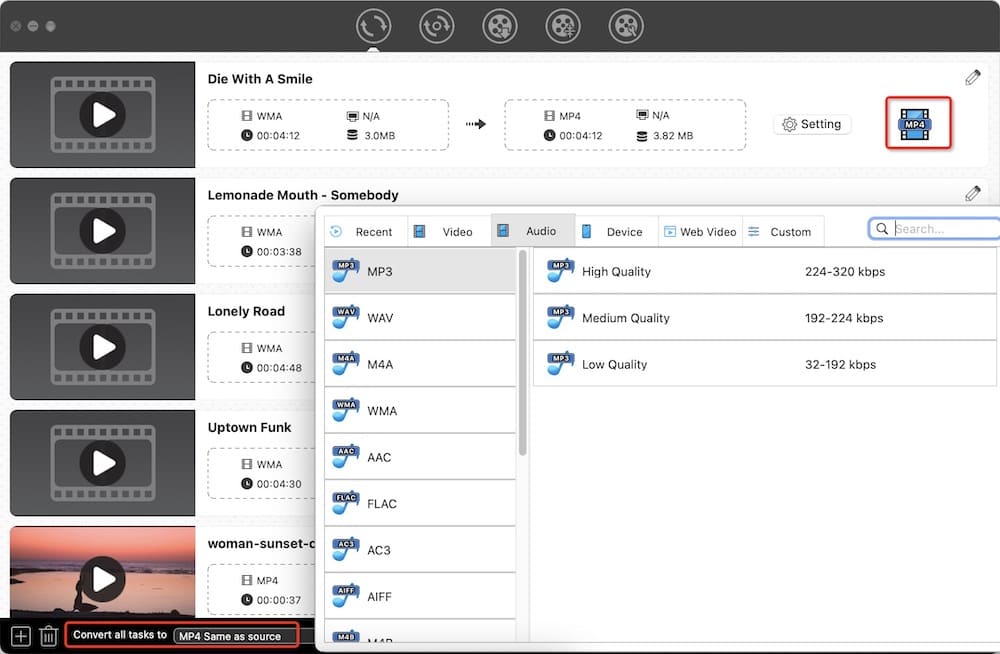
Task: Open the Convert all tasks to dropdown
Action: [236, 635]
